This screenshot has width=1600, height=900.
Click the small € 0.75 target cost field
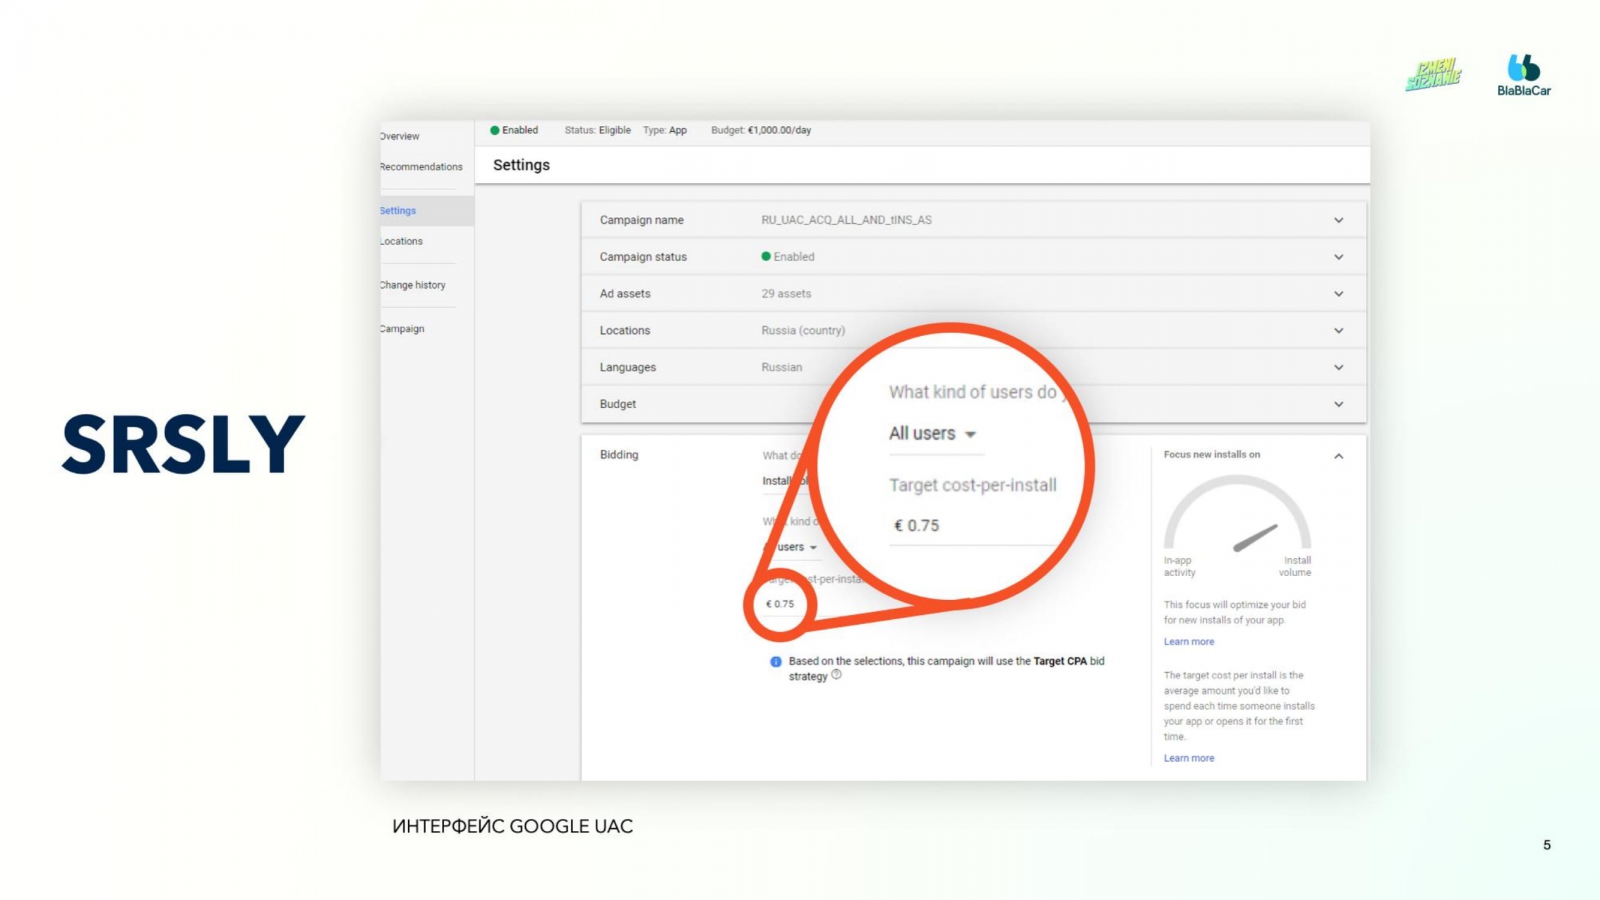780,604
